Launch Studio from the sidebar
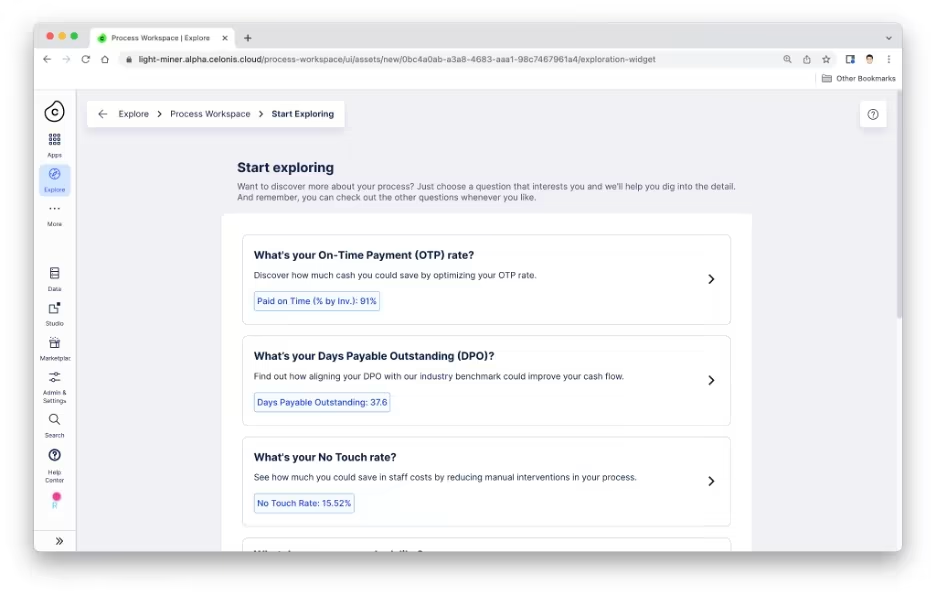 point(54,314)
